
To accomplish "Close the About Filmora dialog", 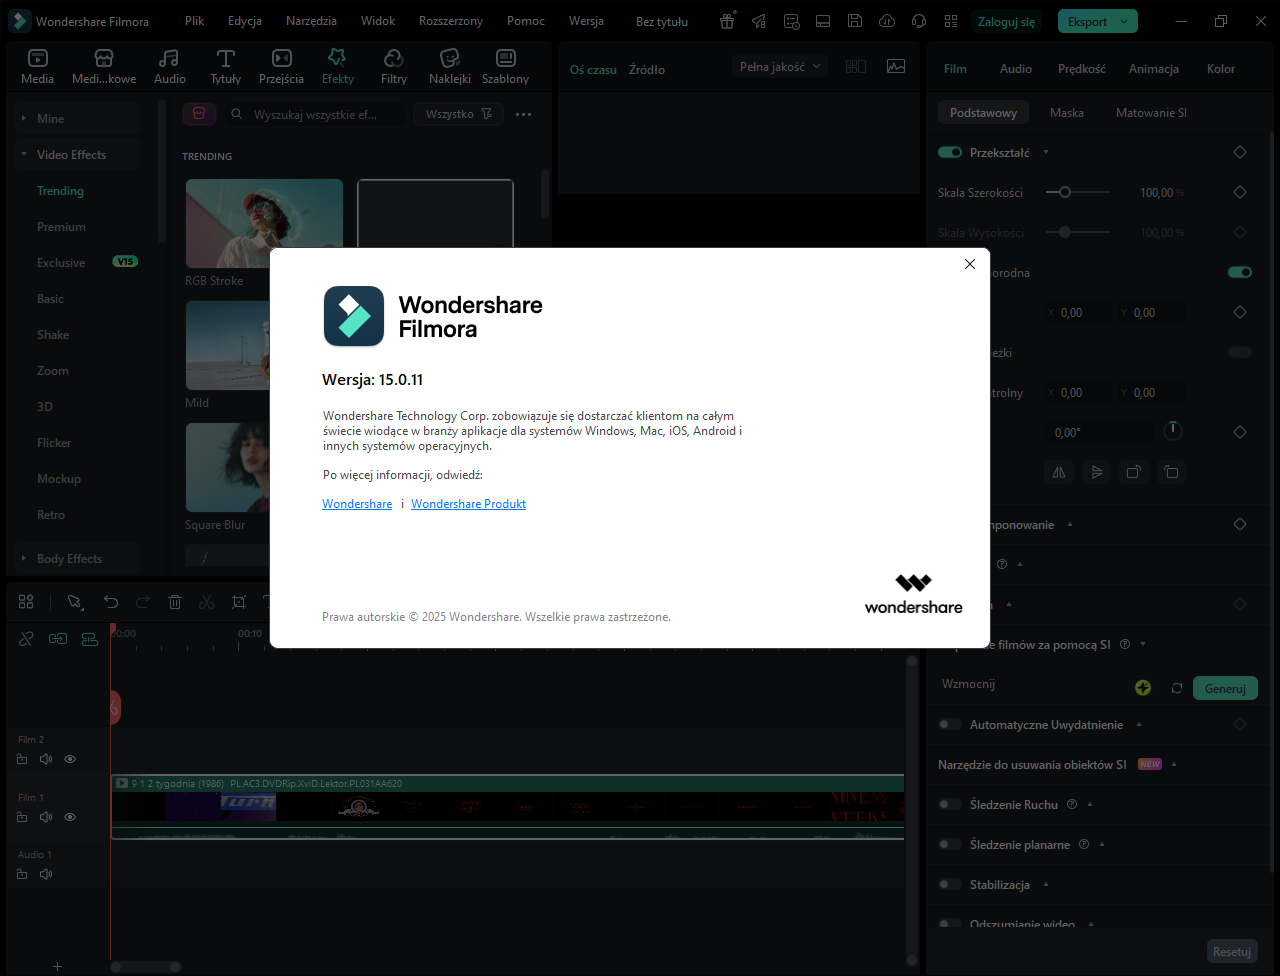I will pyautogui.click(x=969, y=264).
